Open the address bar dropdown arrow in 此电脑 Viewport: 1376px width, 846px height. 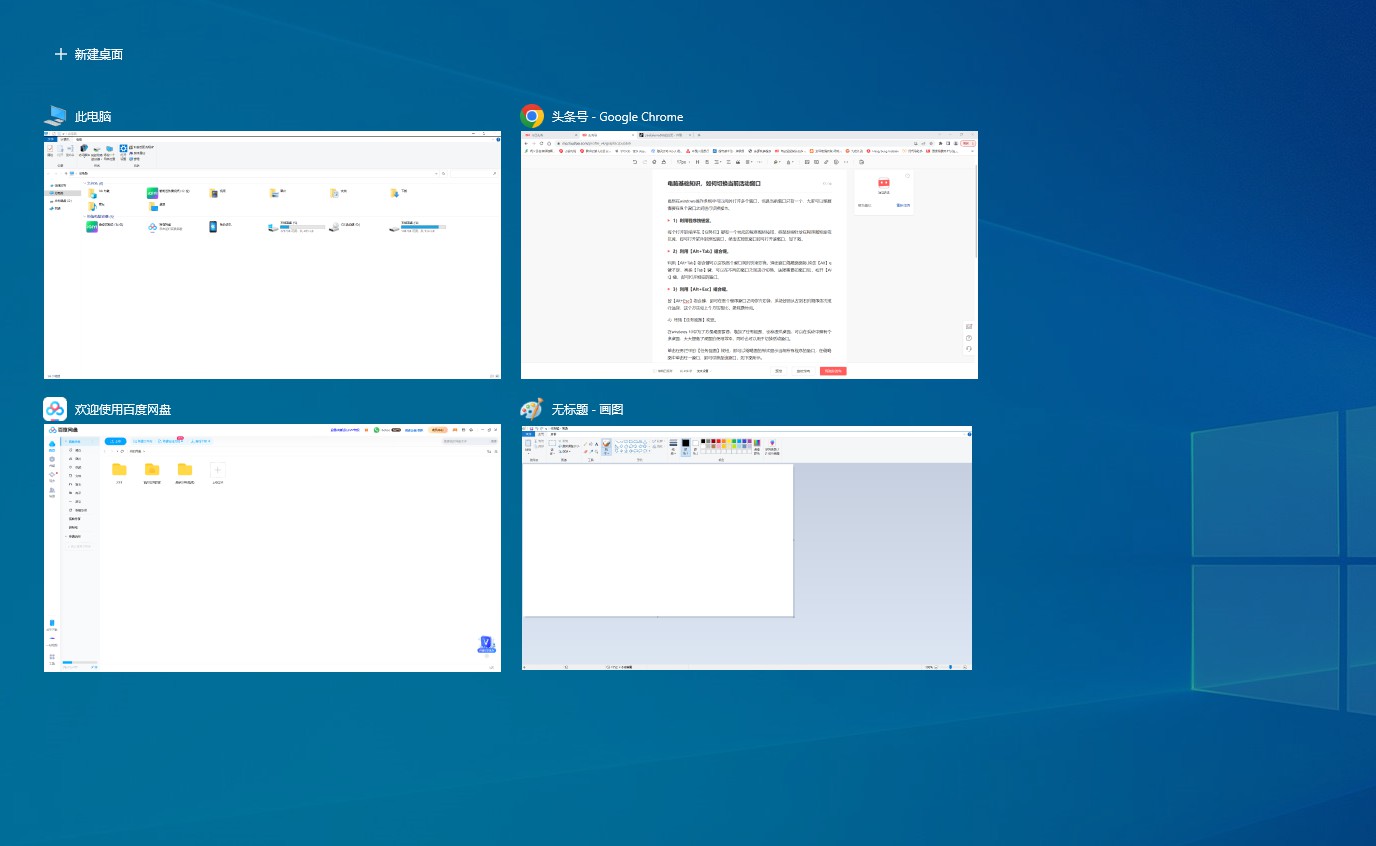435,173
